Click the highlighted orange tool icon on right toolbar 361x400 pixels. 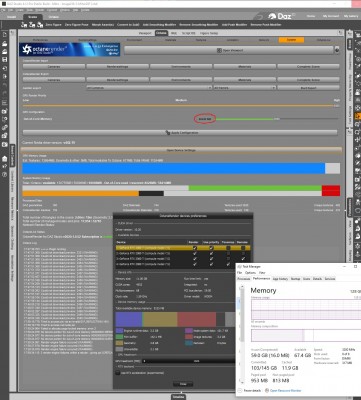click(357, 116)
